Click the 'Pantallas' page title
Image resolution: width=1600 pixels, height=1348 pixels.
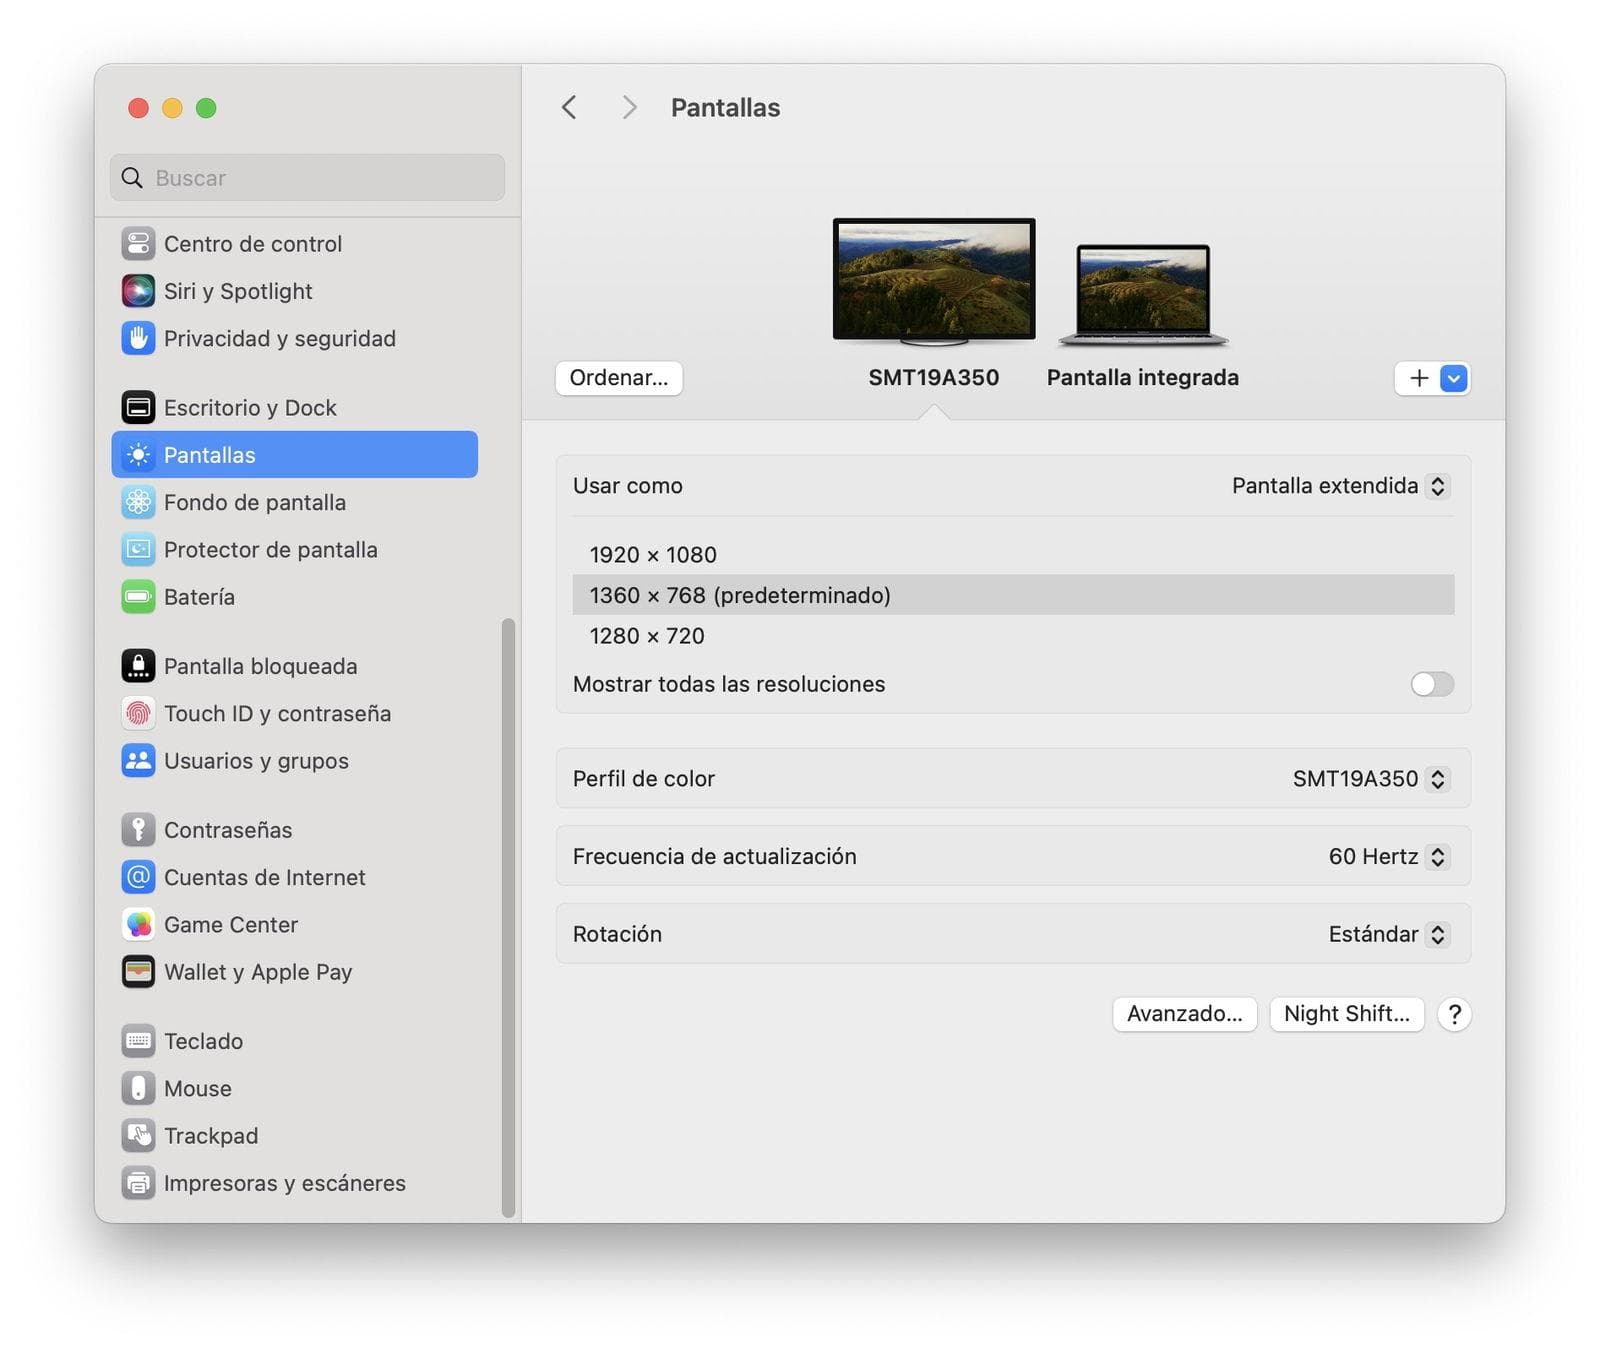pyautogui.click(x=725, y=108)
